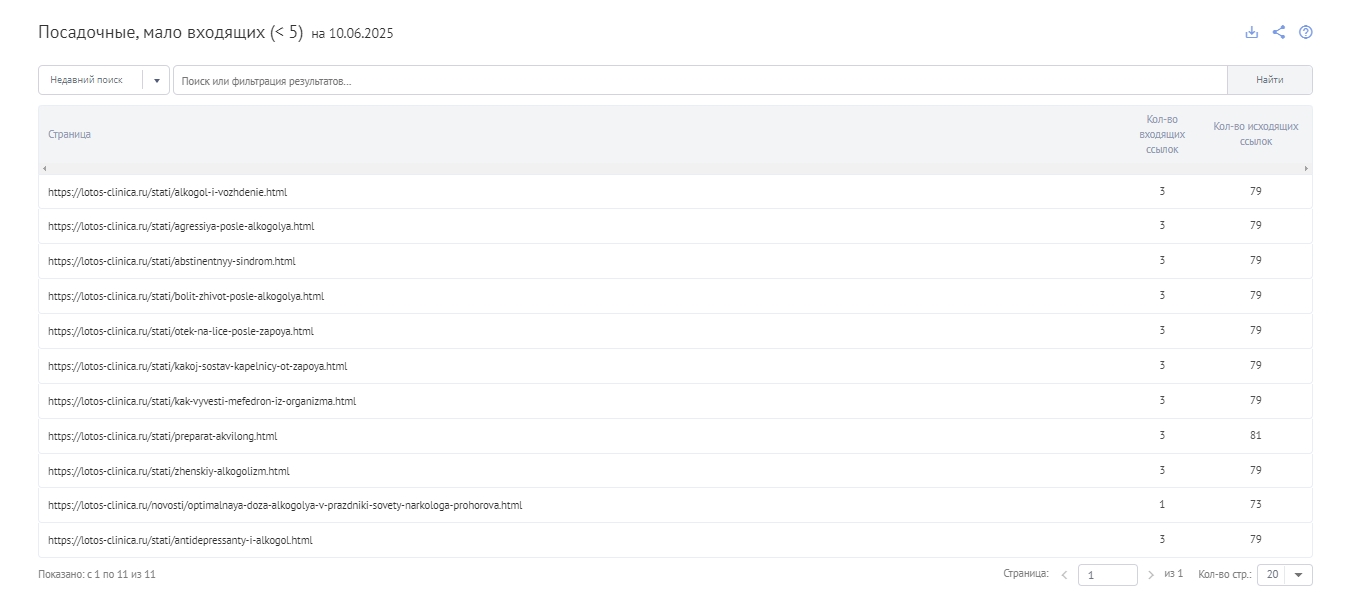
Task: Click outgoing links value 73
Action: pyautogui.click(x=1256, y=505)
